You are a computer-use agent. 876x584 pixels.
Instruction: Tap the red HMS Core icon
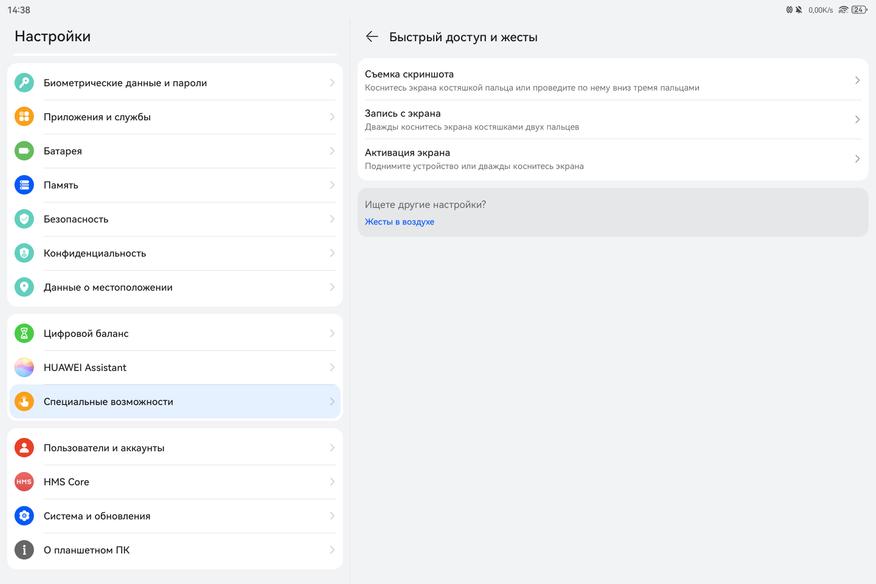coord(24,482)
